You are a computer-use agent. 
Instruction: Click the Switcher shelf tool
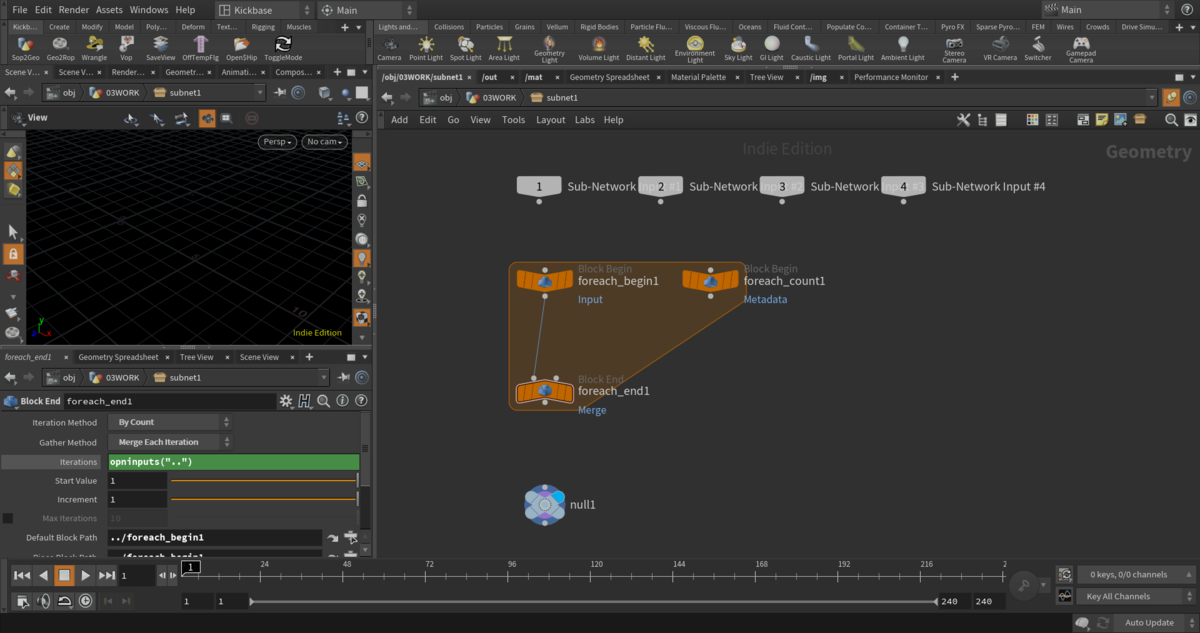[x=1038, y=48]
